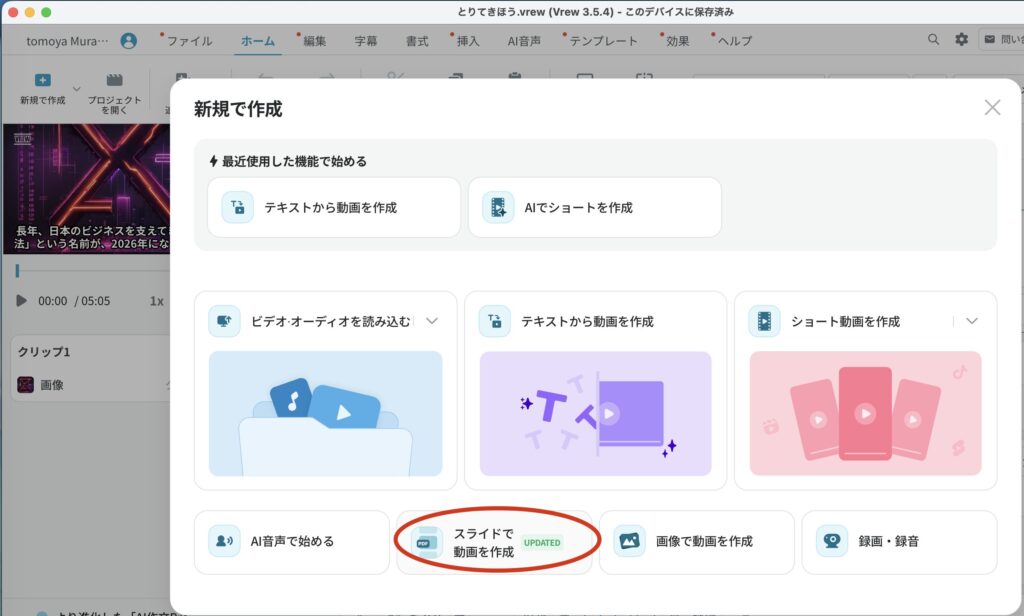
Task: Expand the ショート動画を作成 dropdown chevron
Action: 972,321
